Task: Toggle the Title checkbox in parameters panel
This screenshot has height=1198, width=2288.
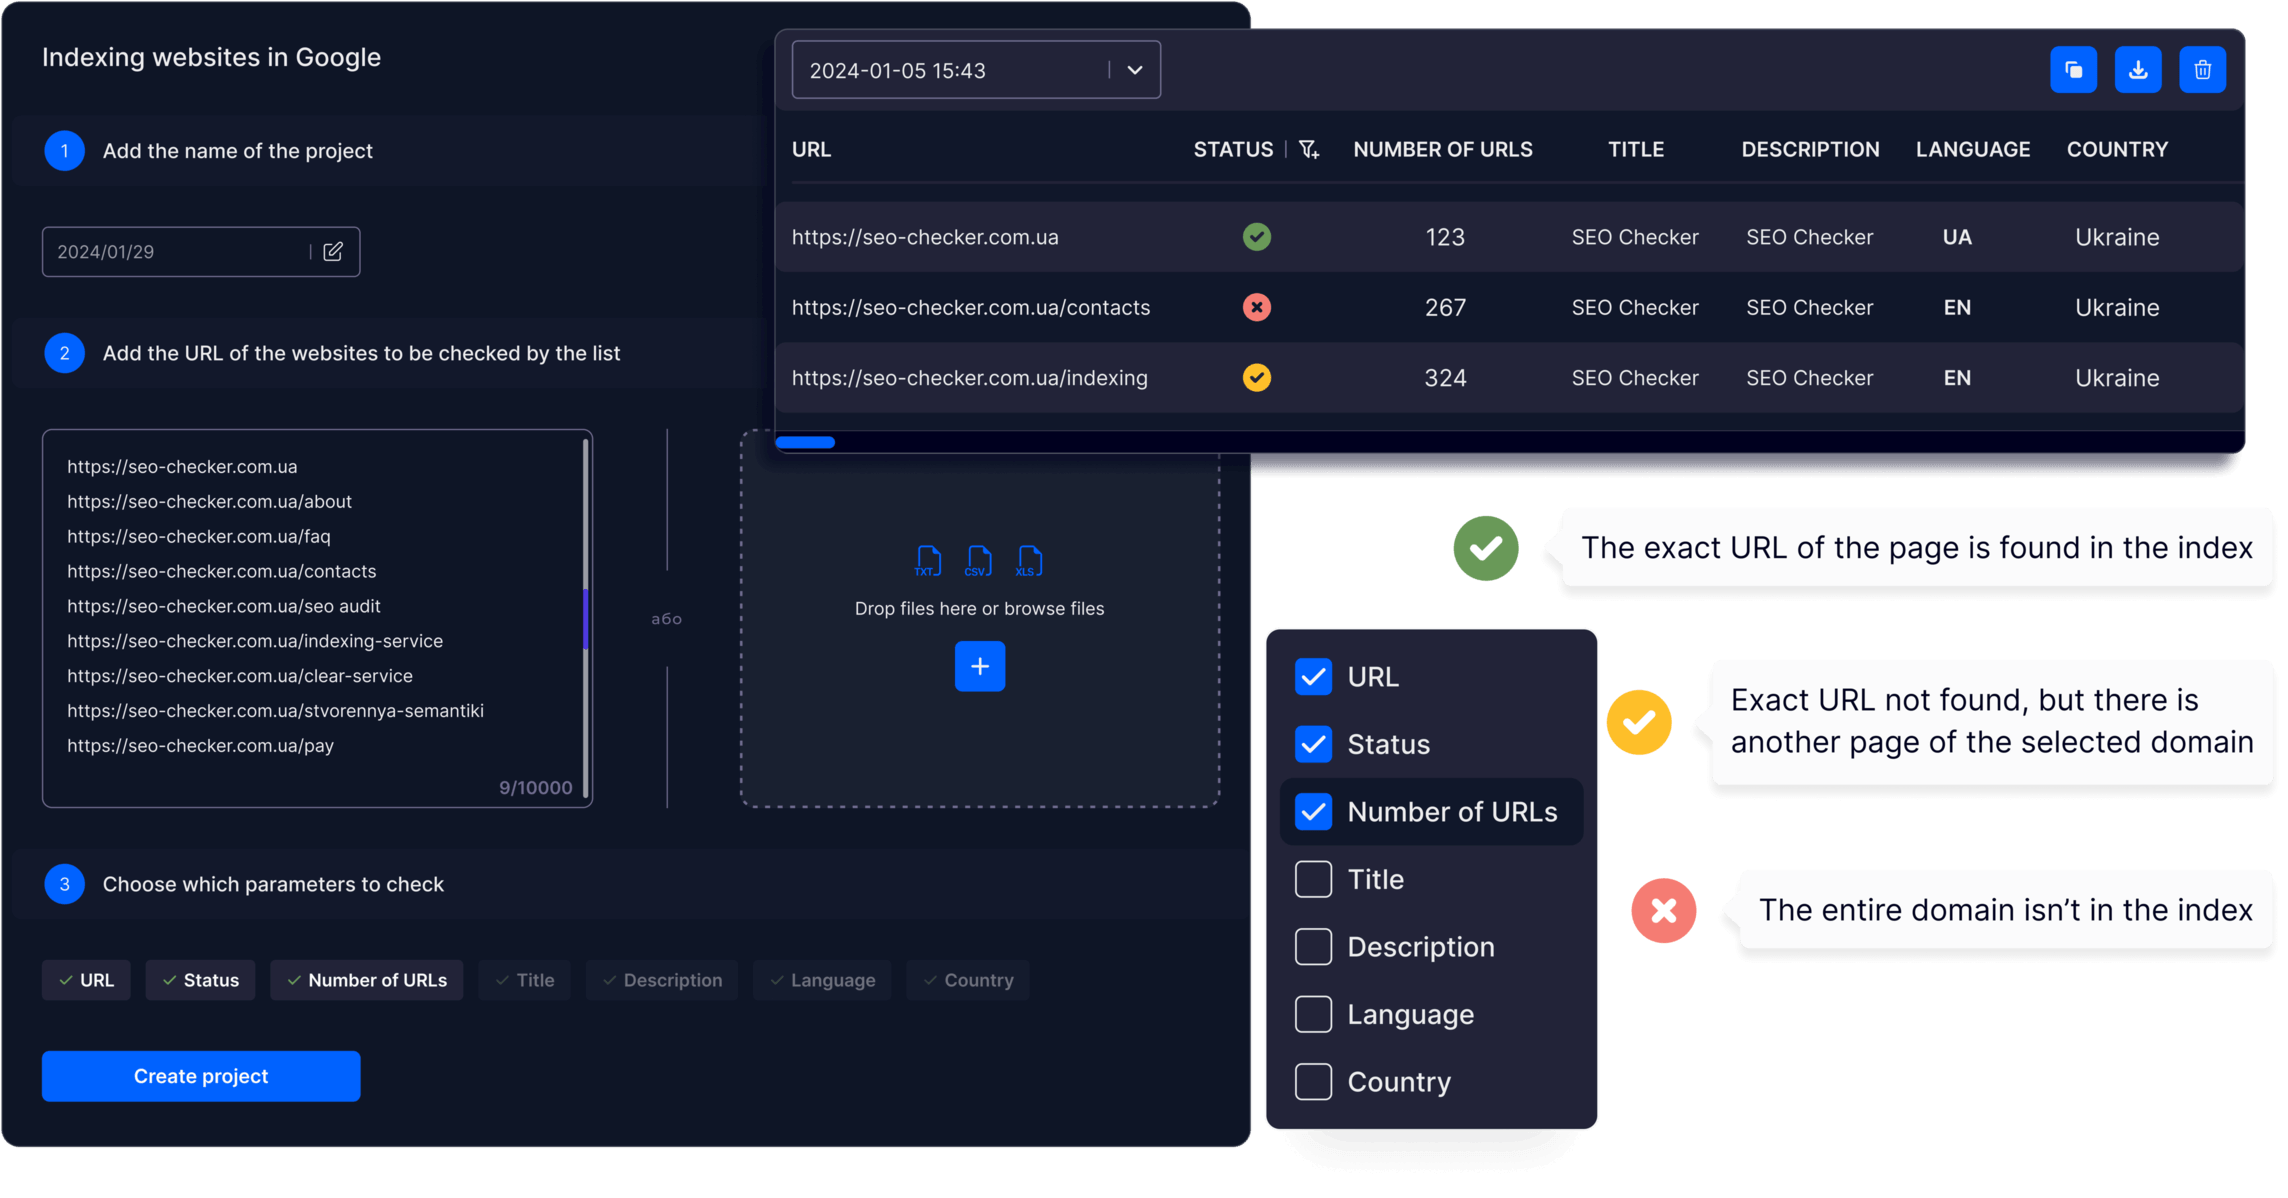Action: tap(1312, 879)
